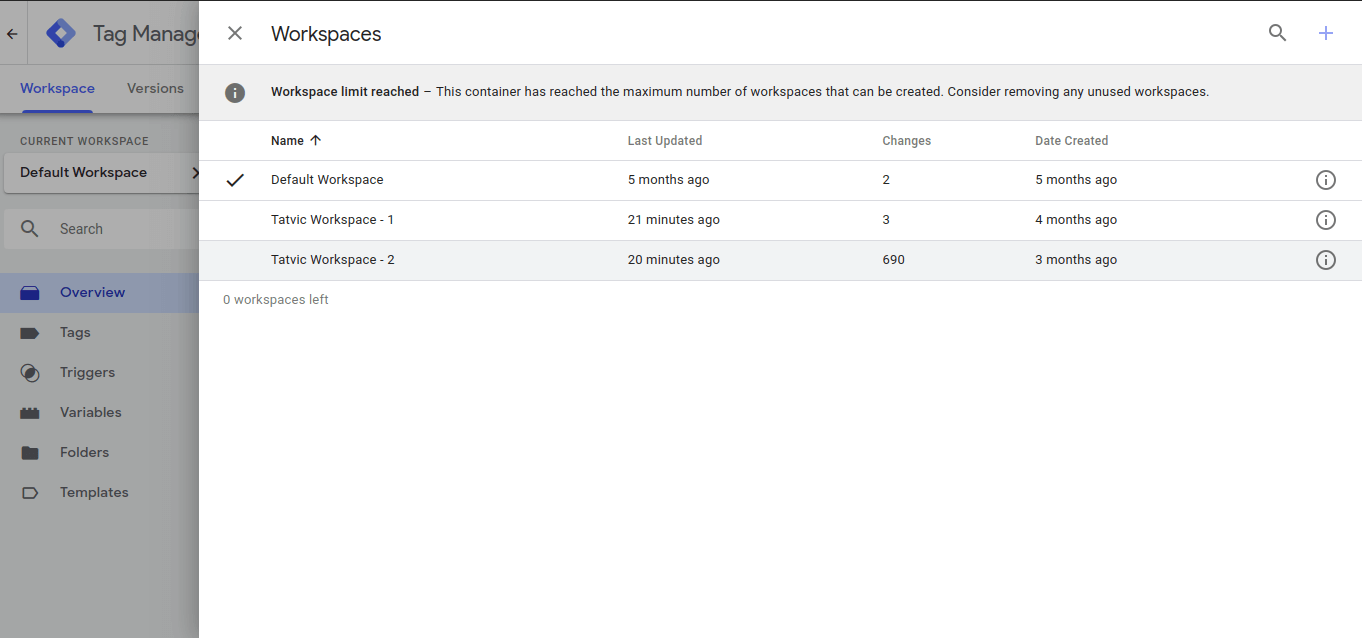The image size is (1362, 638).
Task: Click the CURRENT WORKSPACE label
Action: [84, 141]
